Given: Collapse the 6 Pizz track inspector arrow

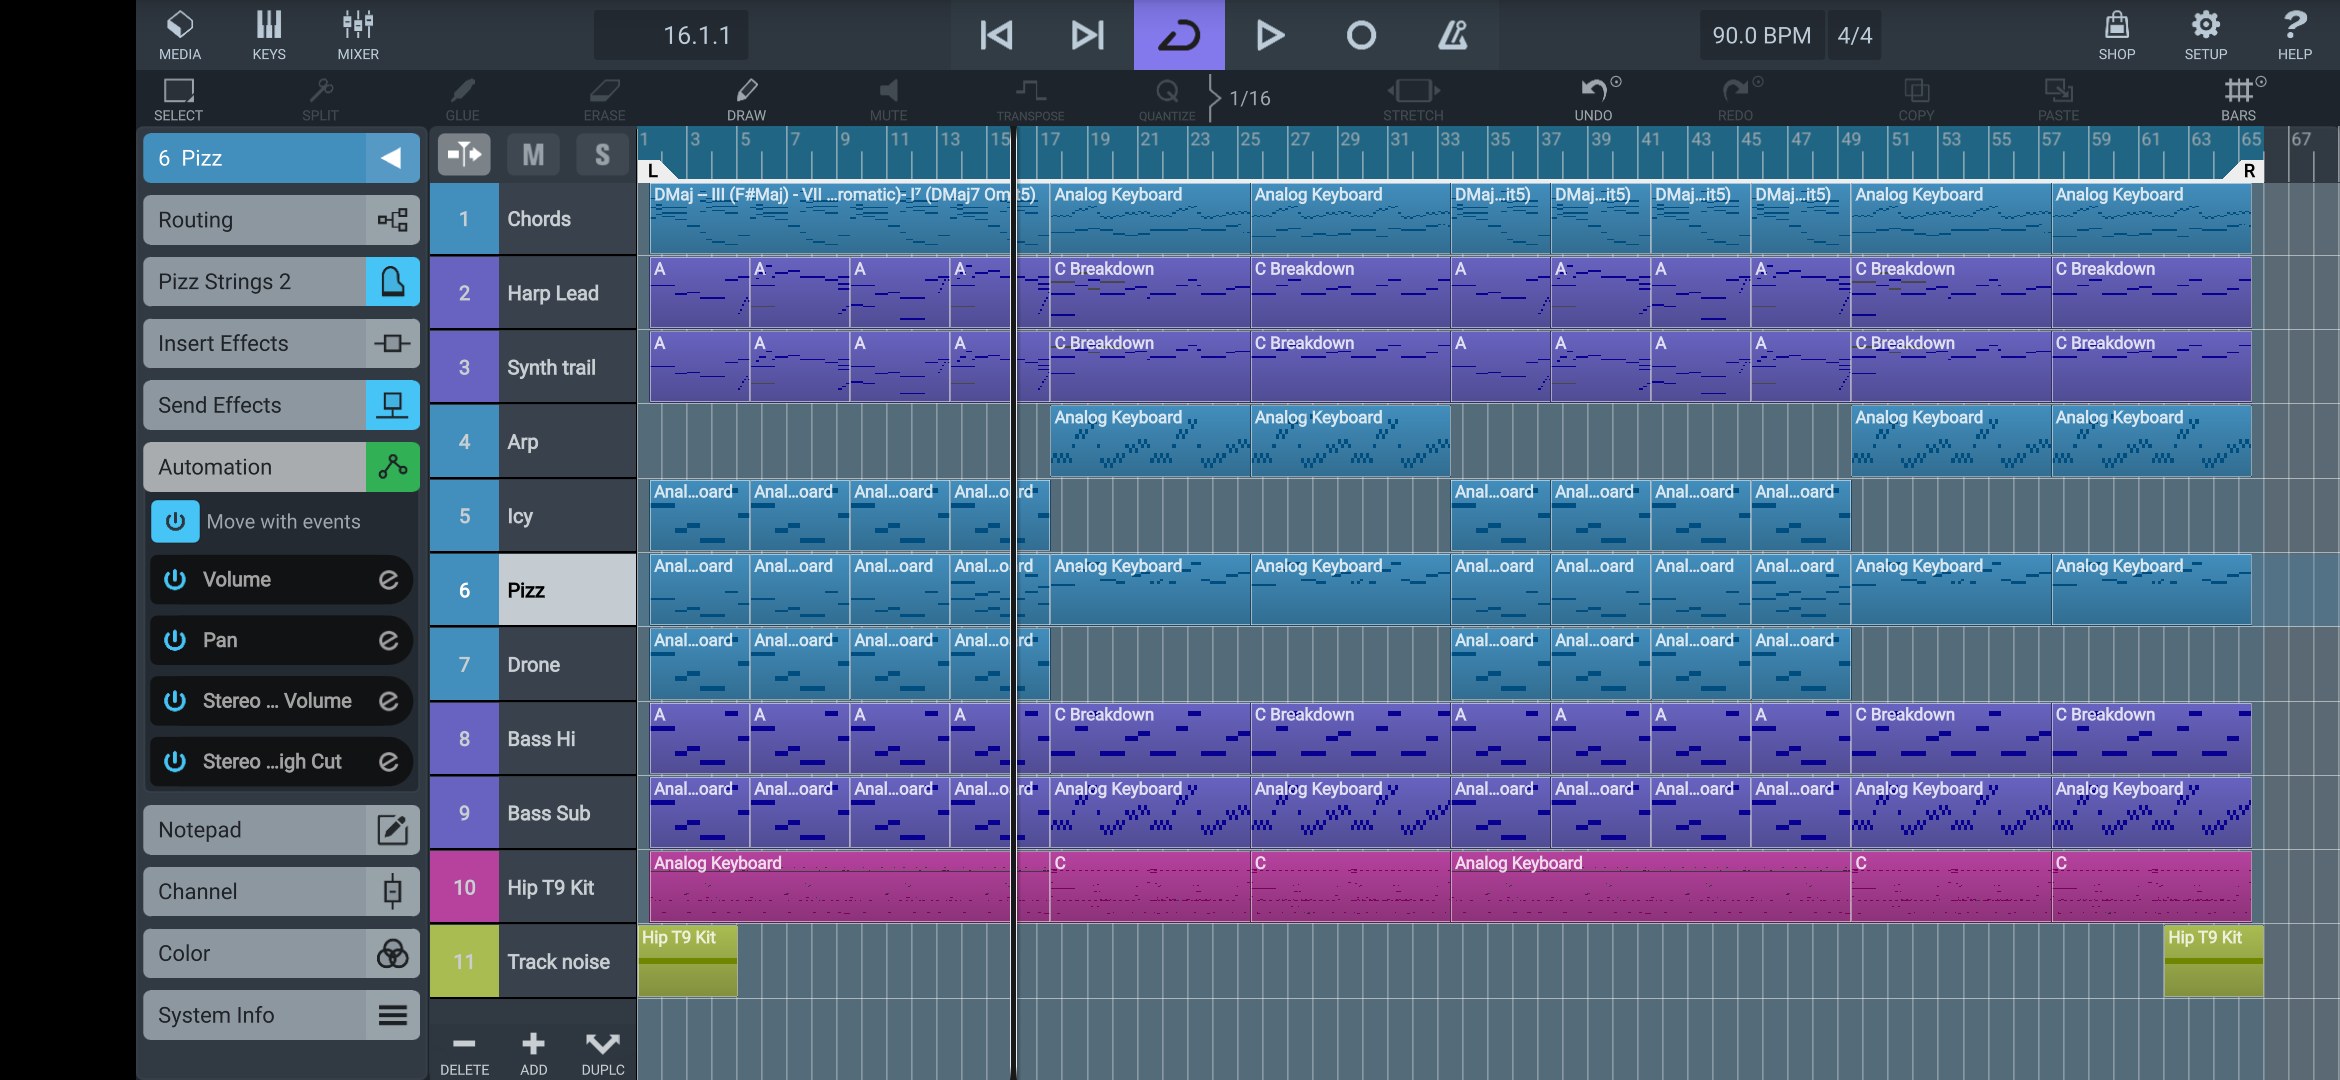Looking at the screenshot, I should pyautogui.click(x=391, y=158).
